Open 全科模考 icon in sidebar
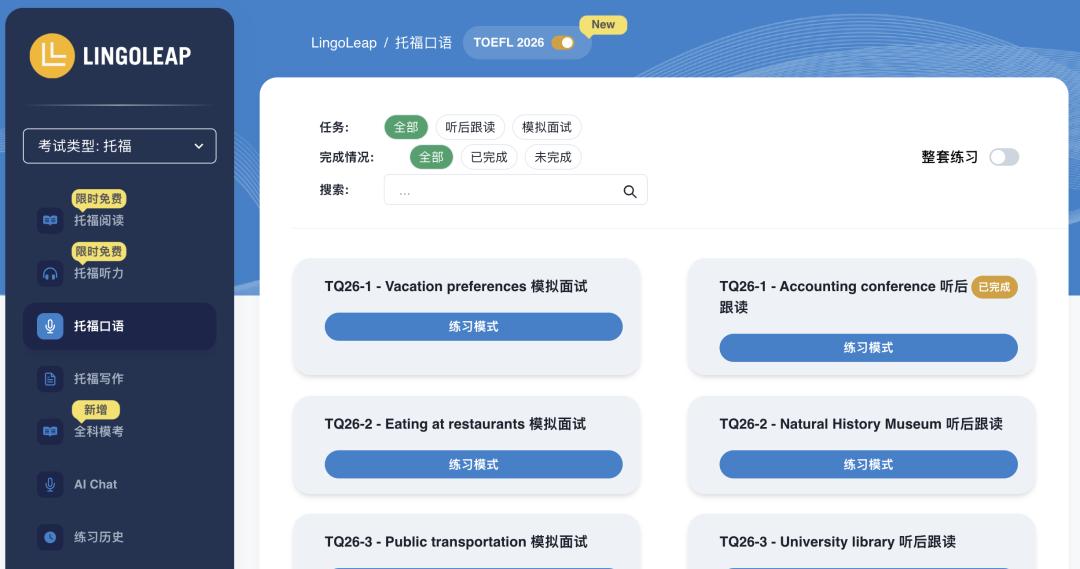This screenshot has width=1080, height=569. [x=50, y=431]
